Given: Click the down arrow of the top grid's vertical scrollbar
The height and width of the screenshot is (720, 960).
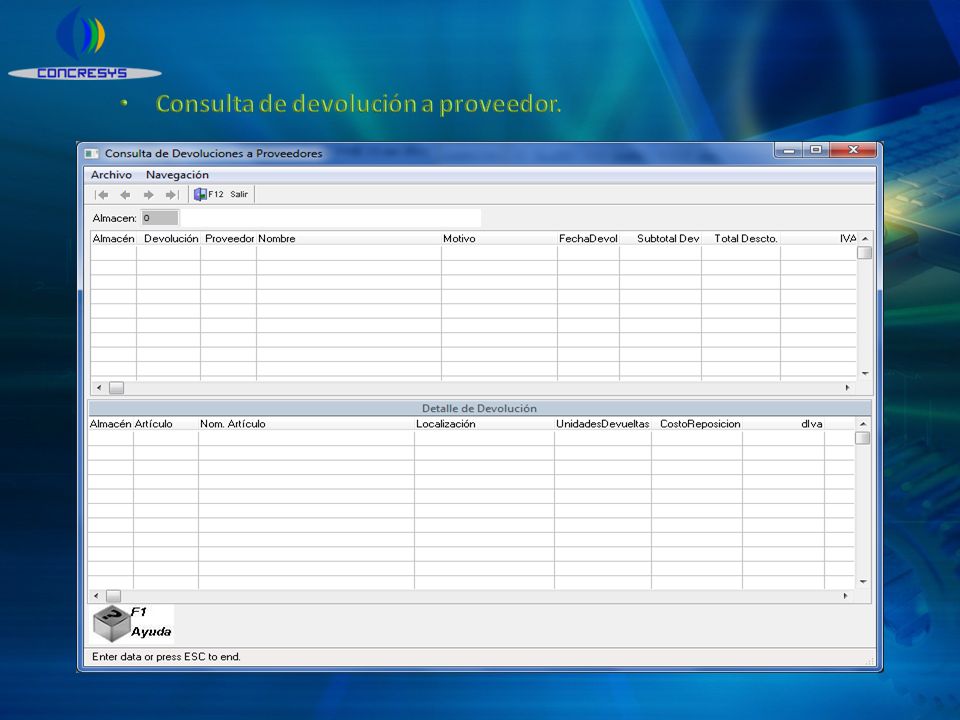Looking at the screenshot, I should (864, 373).
